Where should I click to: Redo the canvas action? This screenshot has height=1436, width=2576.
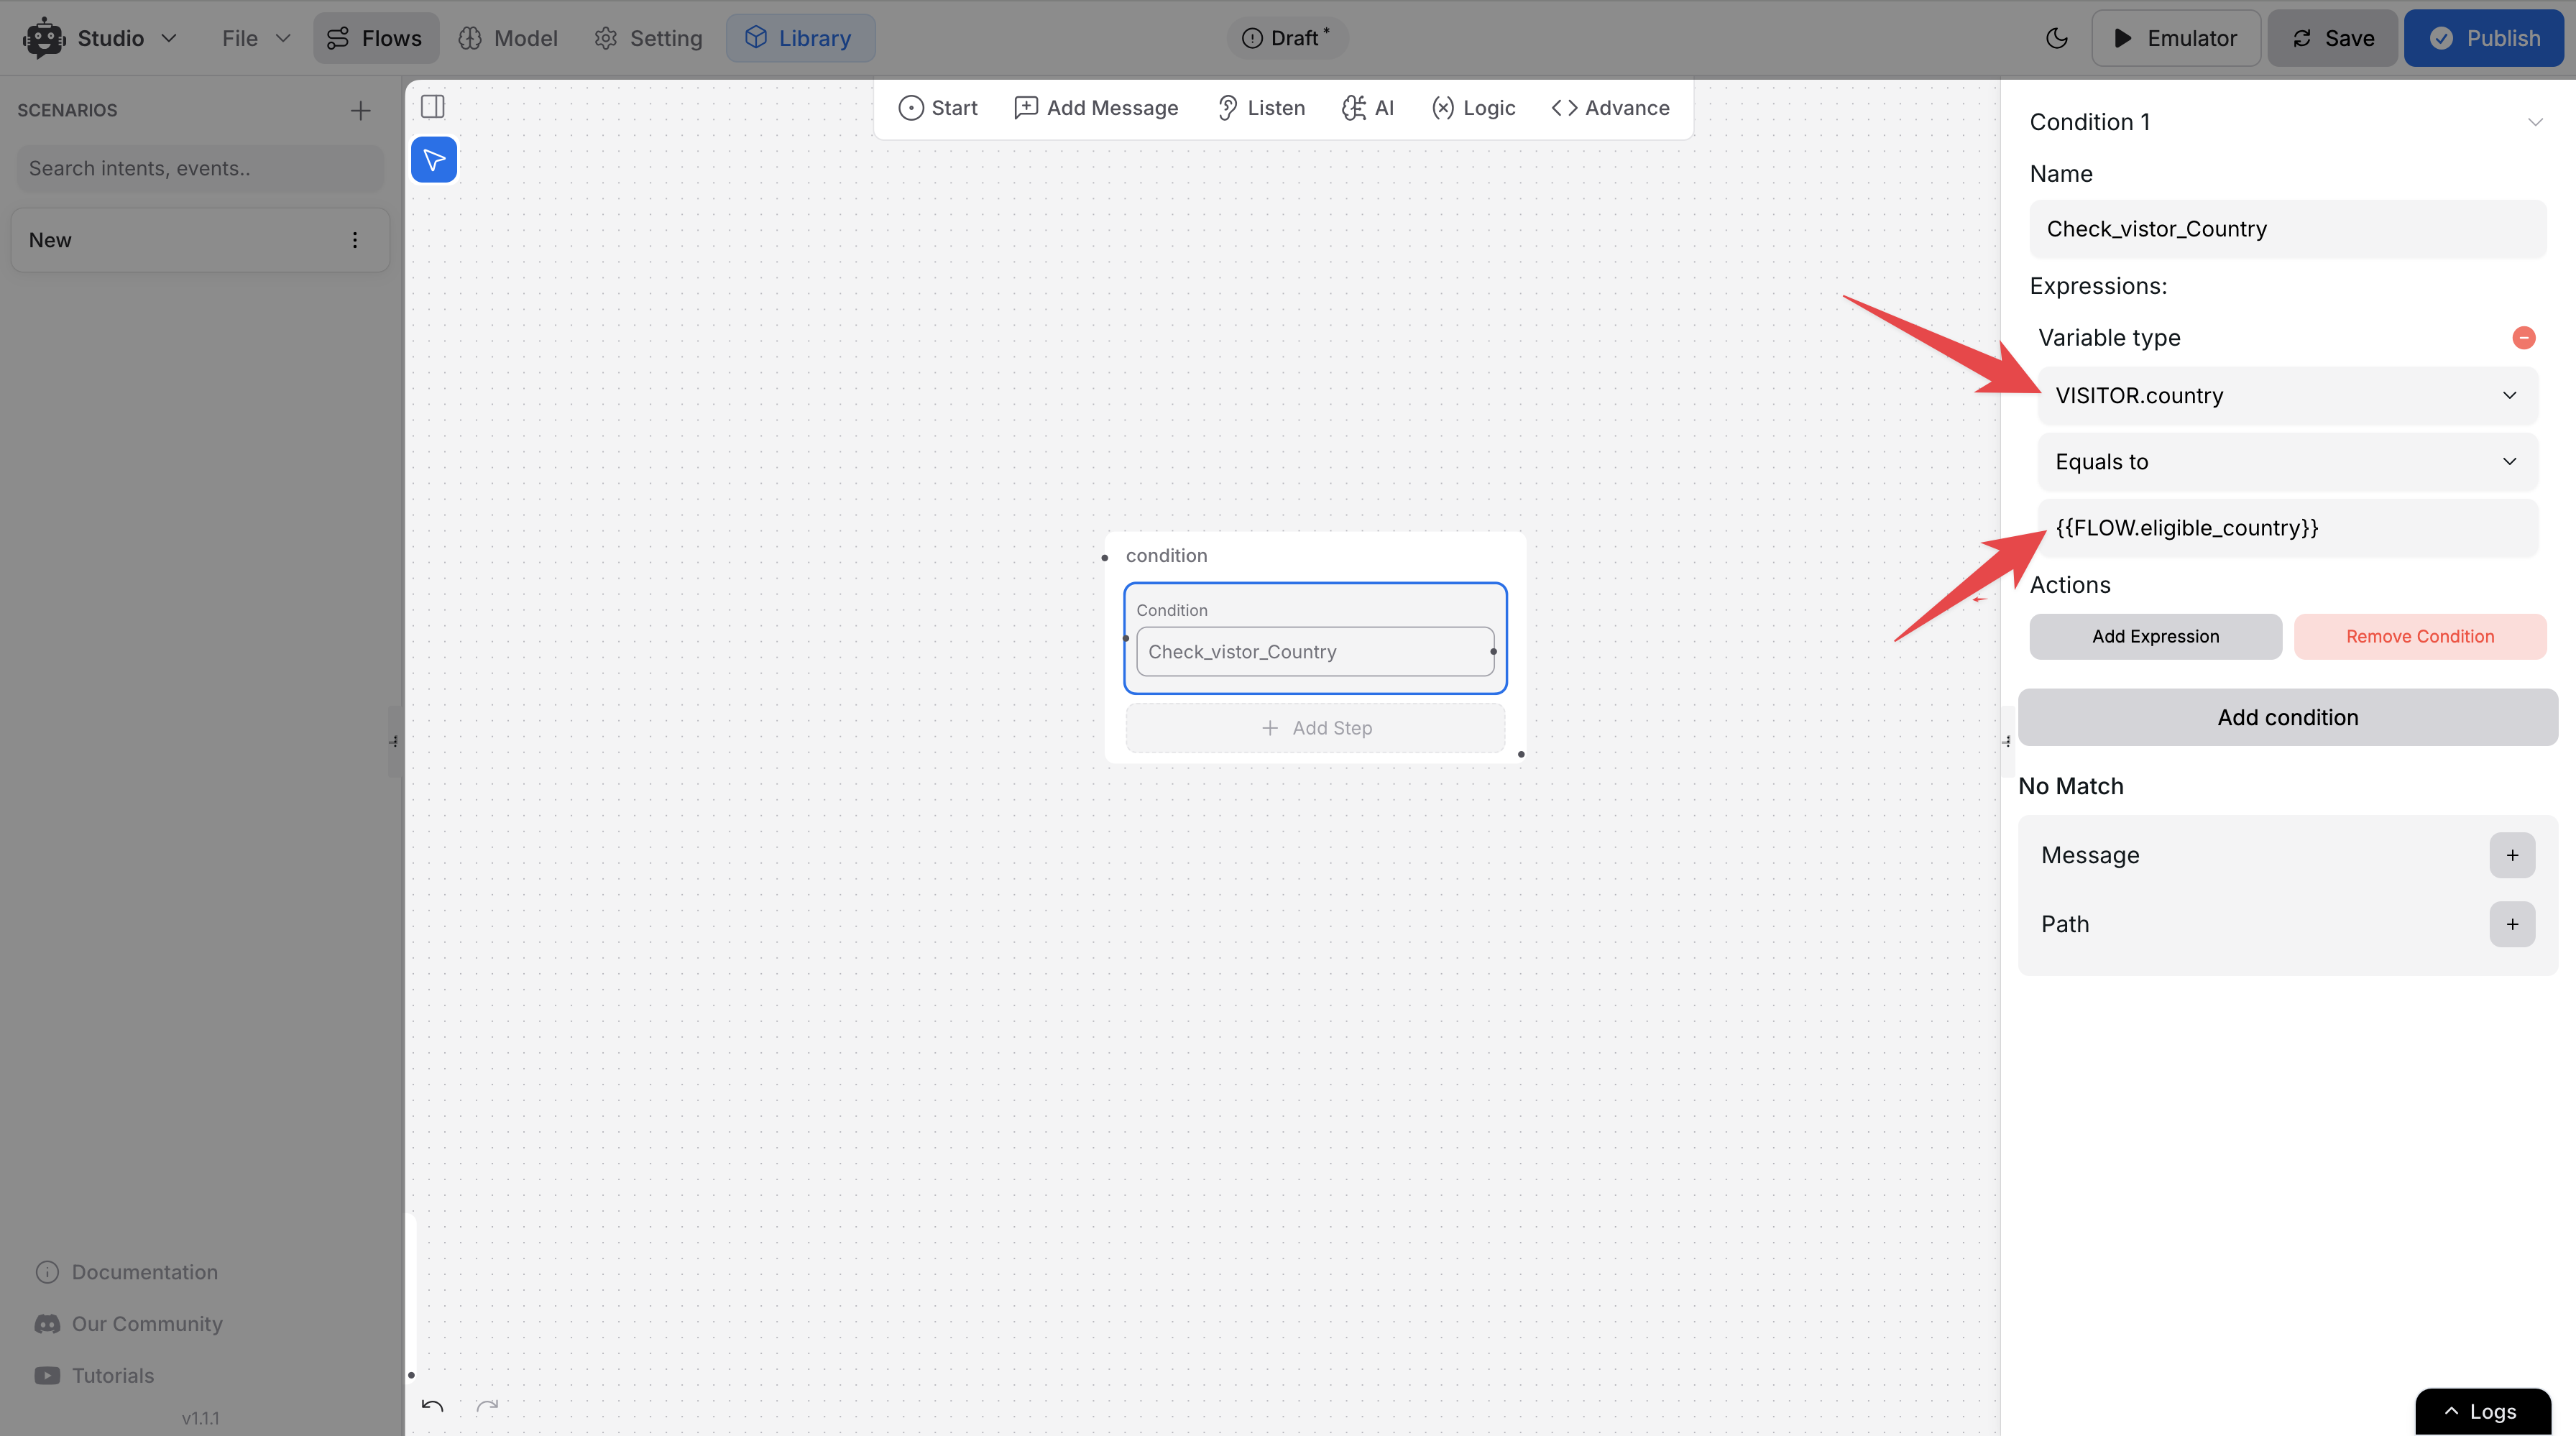click(487, 1406)
